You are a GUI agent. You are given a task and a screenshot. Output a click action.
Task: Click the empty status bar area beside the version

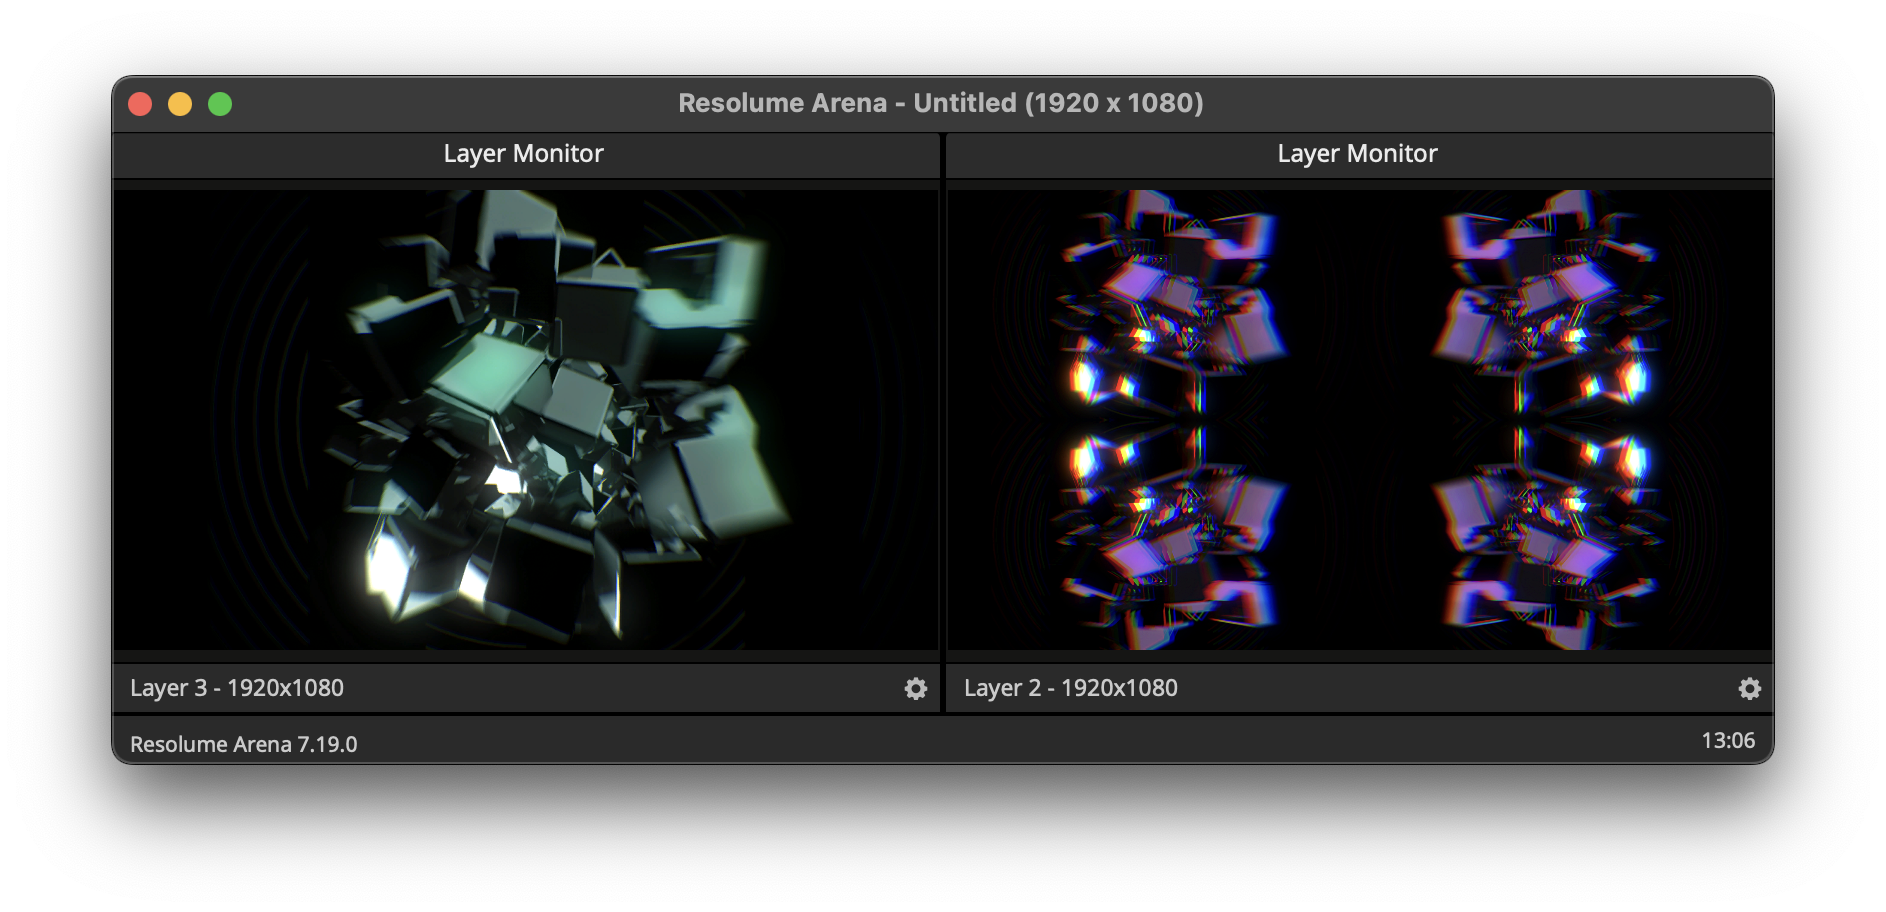[1000, 743]
